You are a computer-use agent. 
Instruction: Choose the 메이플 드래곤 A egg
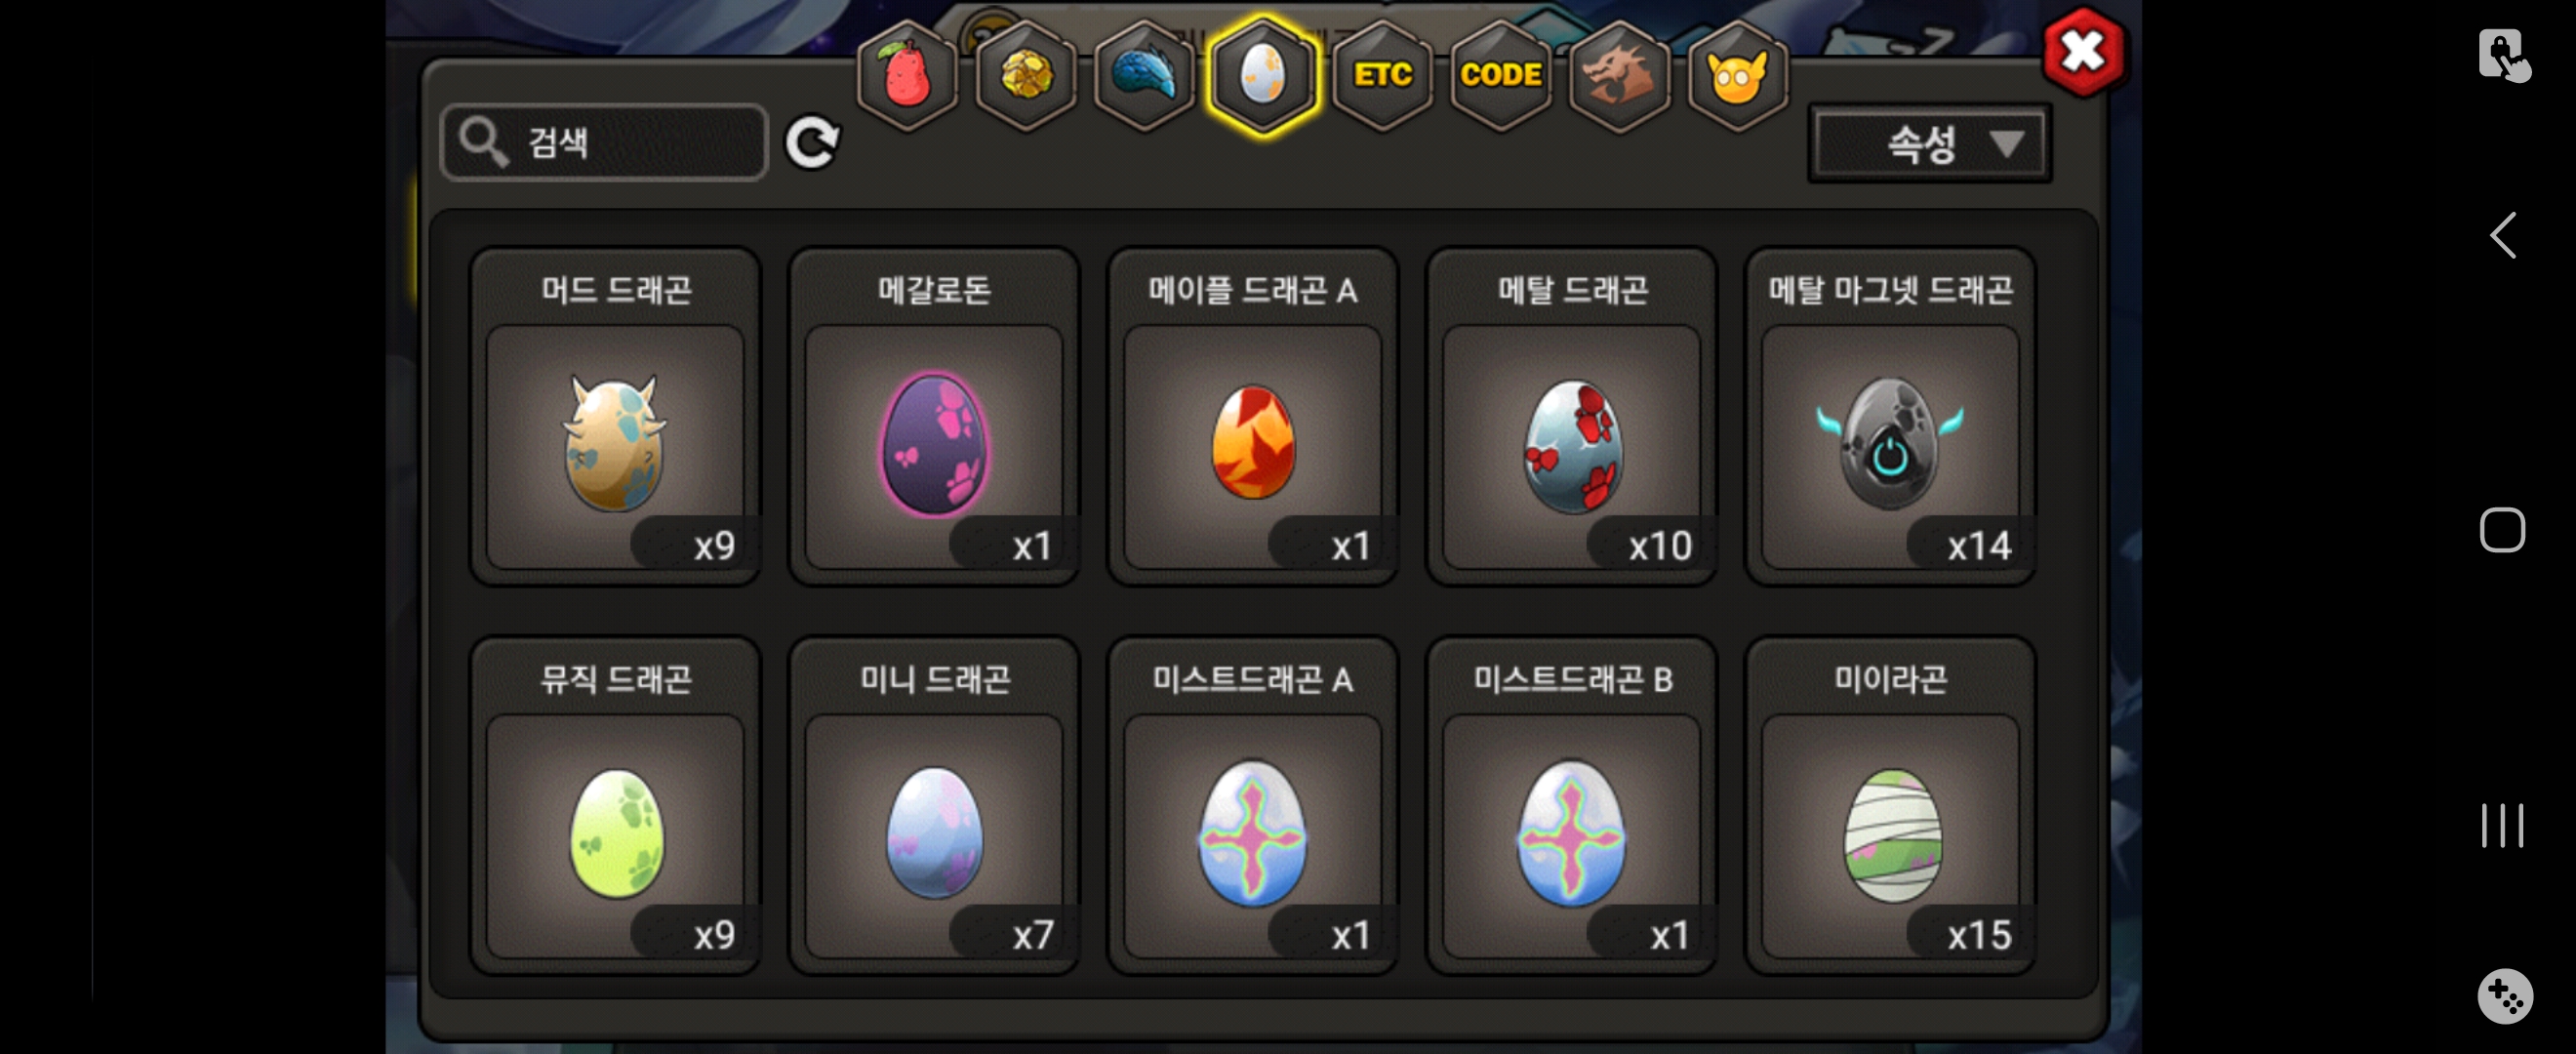click(1252, 417)
